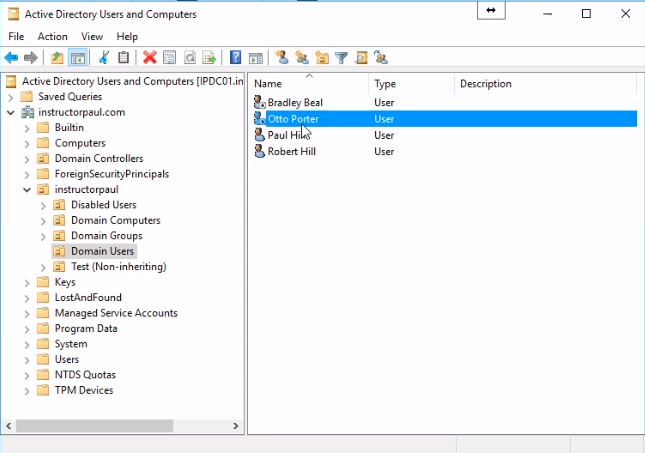Open the File menu
Viewport: 645px width, 453px height.
pyautogui.click(x=16, y=36)
